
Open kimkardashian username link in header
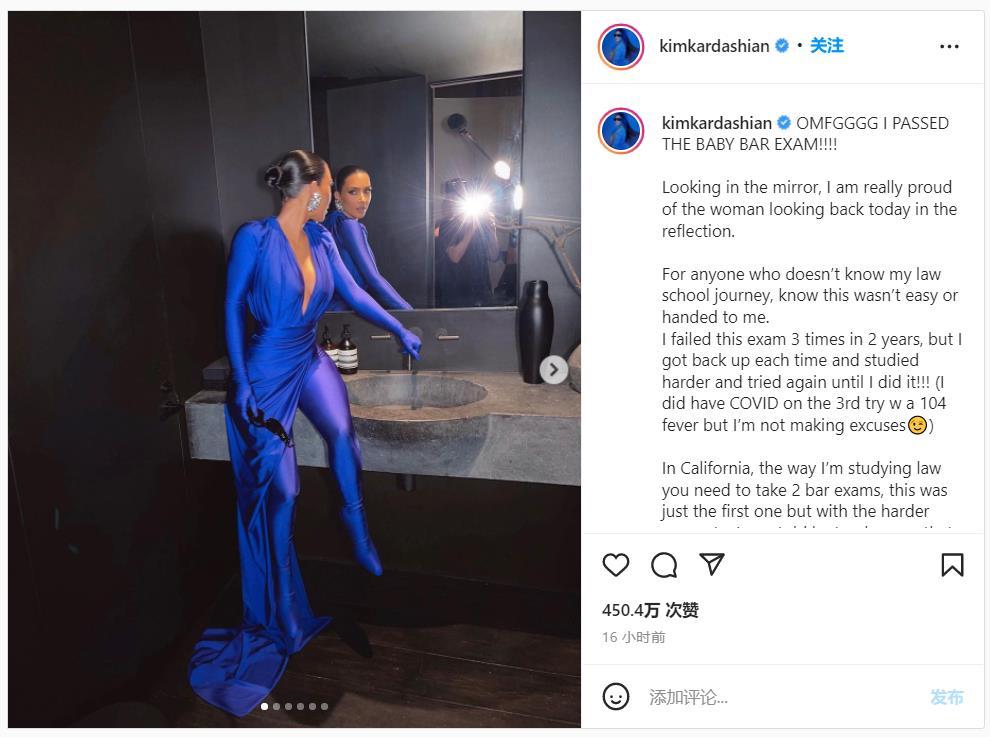(x=714, y=46)
